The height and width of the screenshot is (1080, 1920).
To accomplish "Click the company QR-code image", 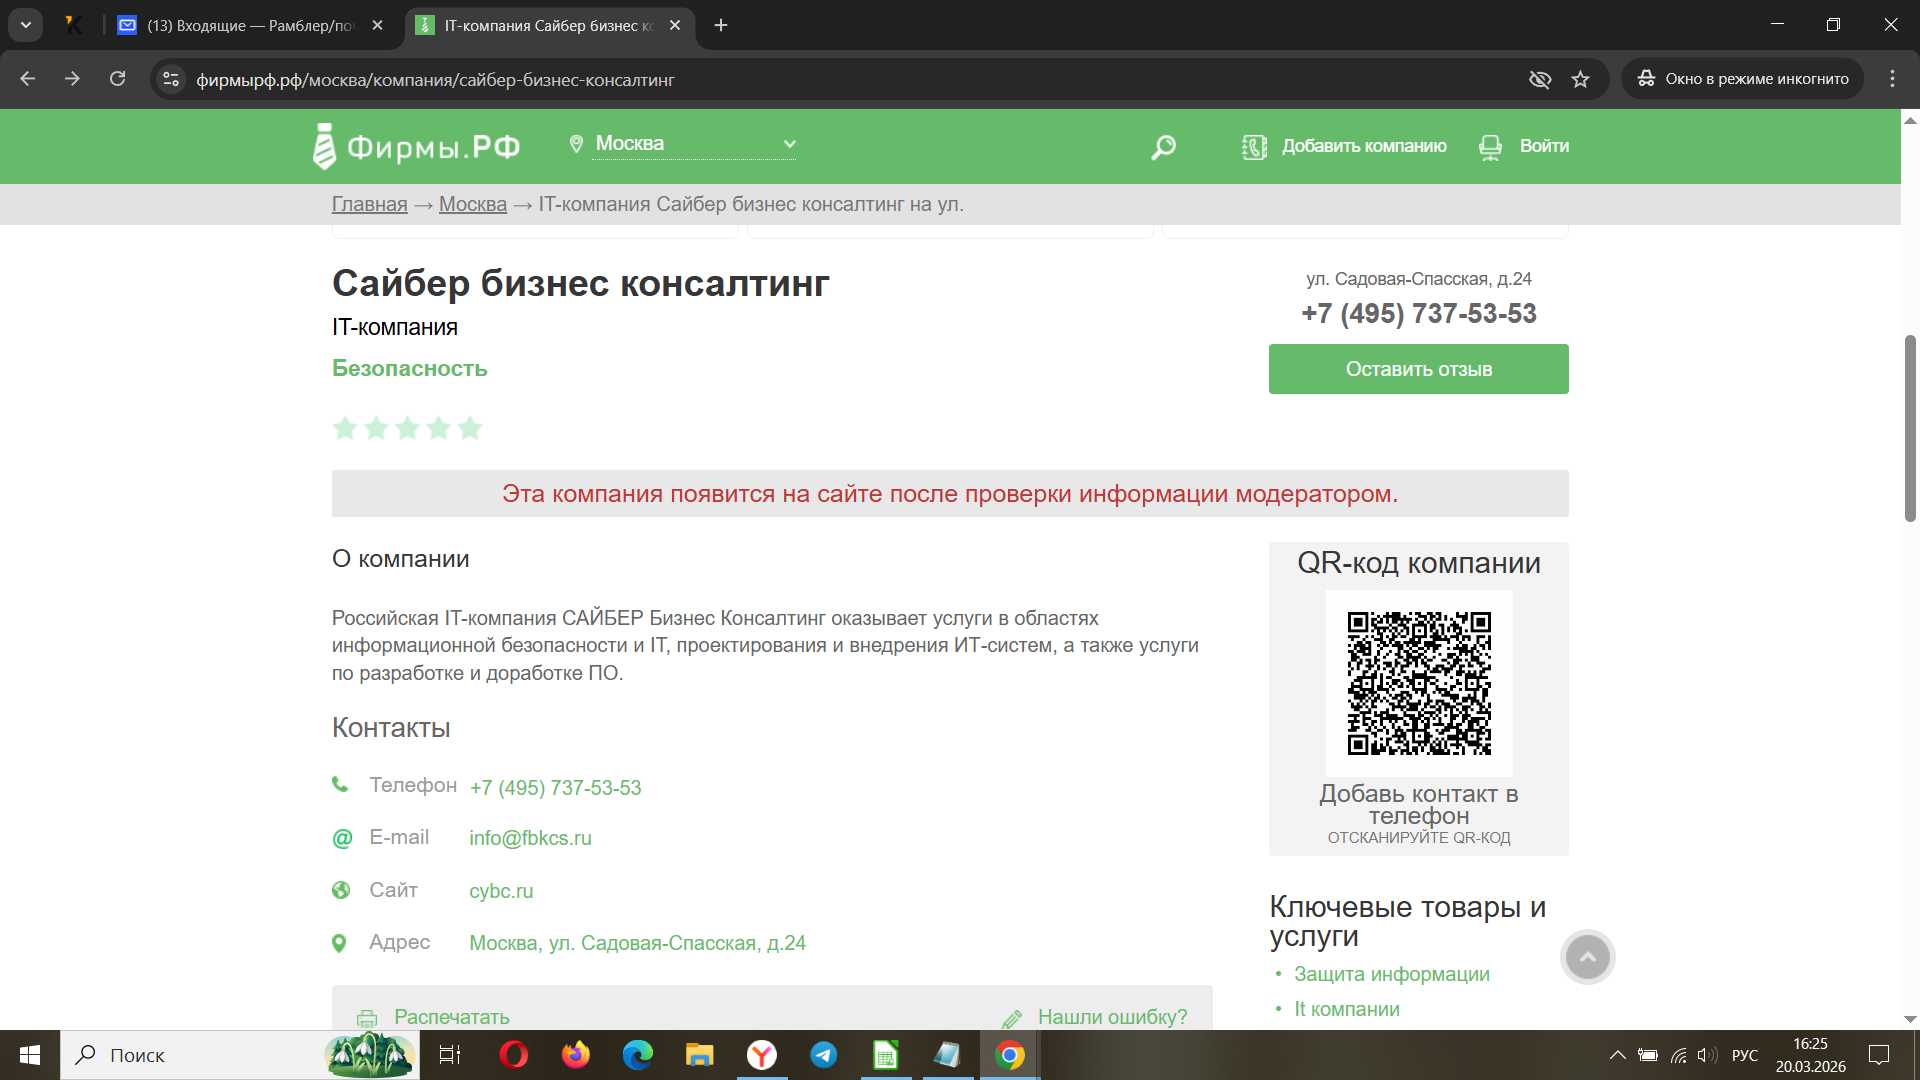I will pyautogui.click(x=1418, y=683).
